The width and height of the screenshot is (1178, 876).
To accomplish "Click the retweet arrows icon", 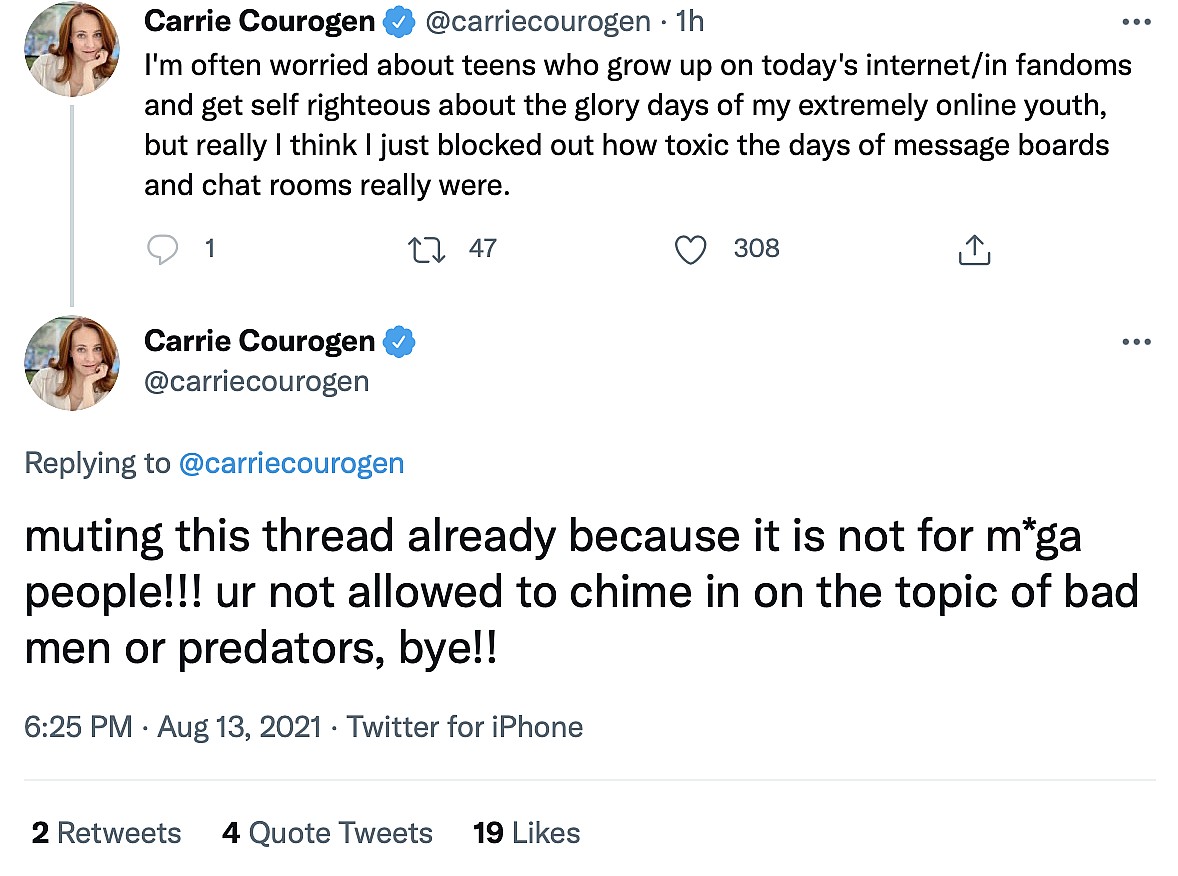I will [x=427, y=249].
